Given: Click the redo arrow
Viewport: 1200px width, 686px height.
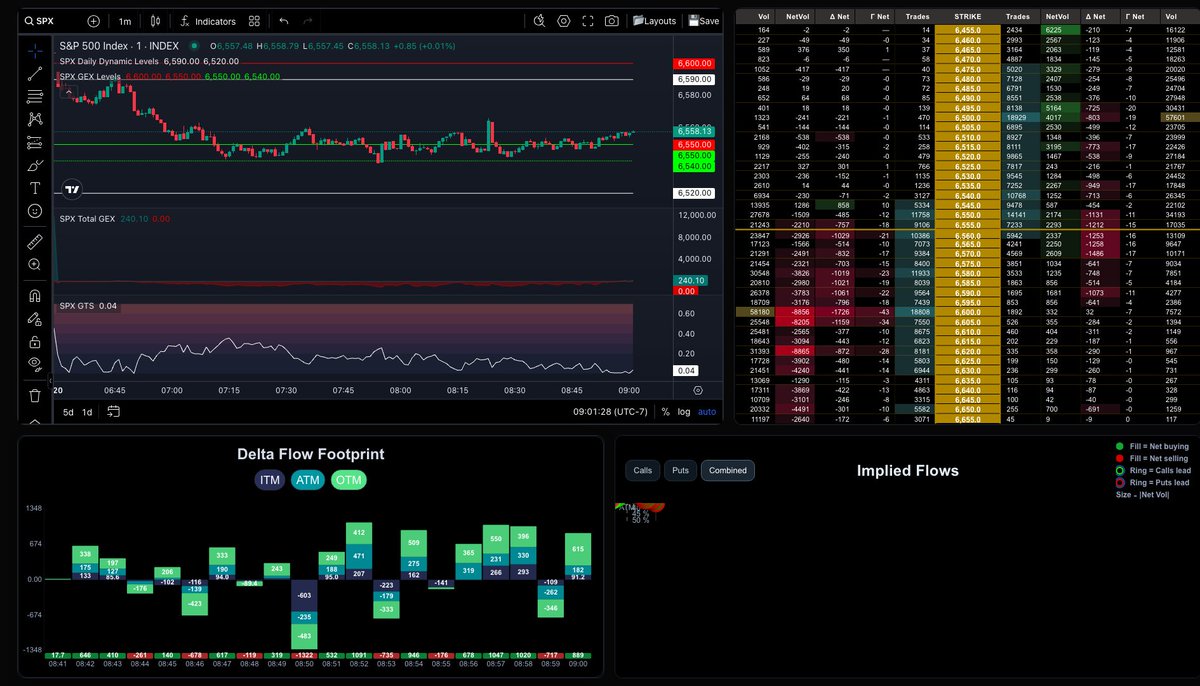Looking at the screenshot, I should tap(308, 21).
